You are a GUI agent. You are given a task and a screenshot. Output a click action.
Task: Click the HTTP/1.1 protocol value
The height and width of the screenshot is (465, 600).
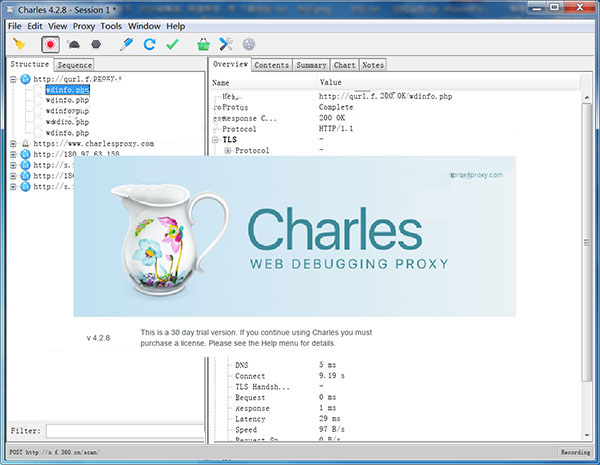(x=336, y=129)
